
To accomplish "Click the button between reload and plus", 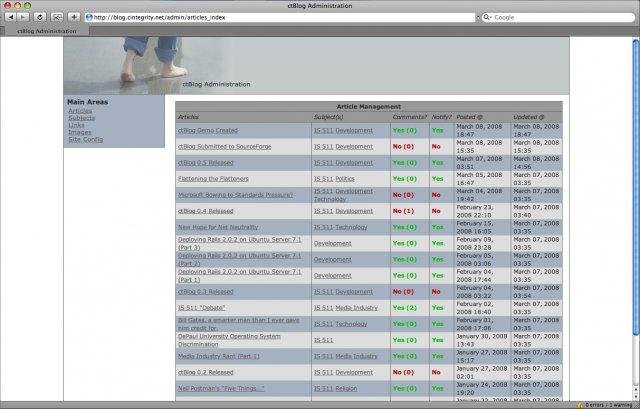I will pos(57,17).
